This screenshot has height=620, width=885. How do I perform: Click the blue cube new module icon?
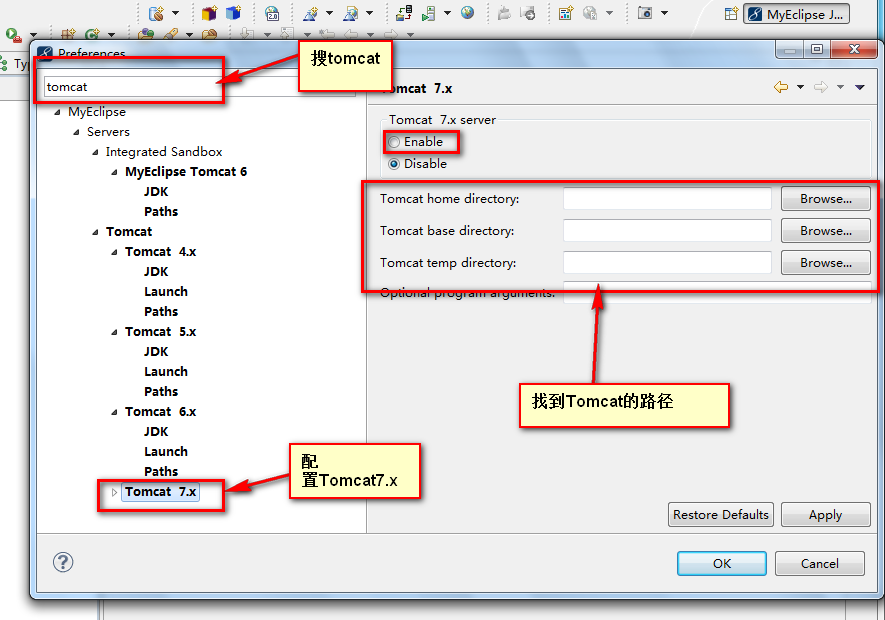click(233, 13)
